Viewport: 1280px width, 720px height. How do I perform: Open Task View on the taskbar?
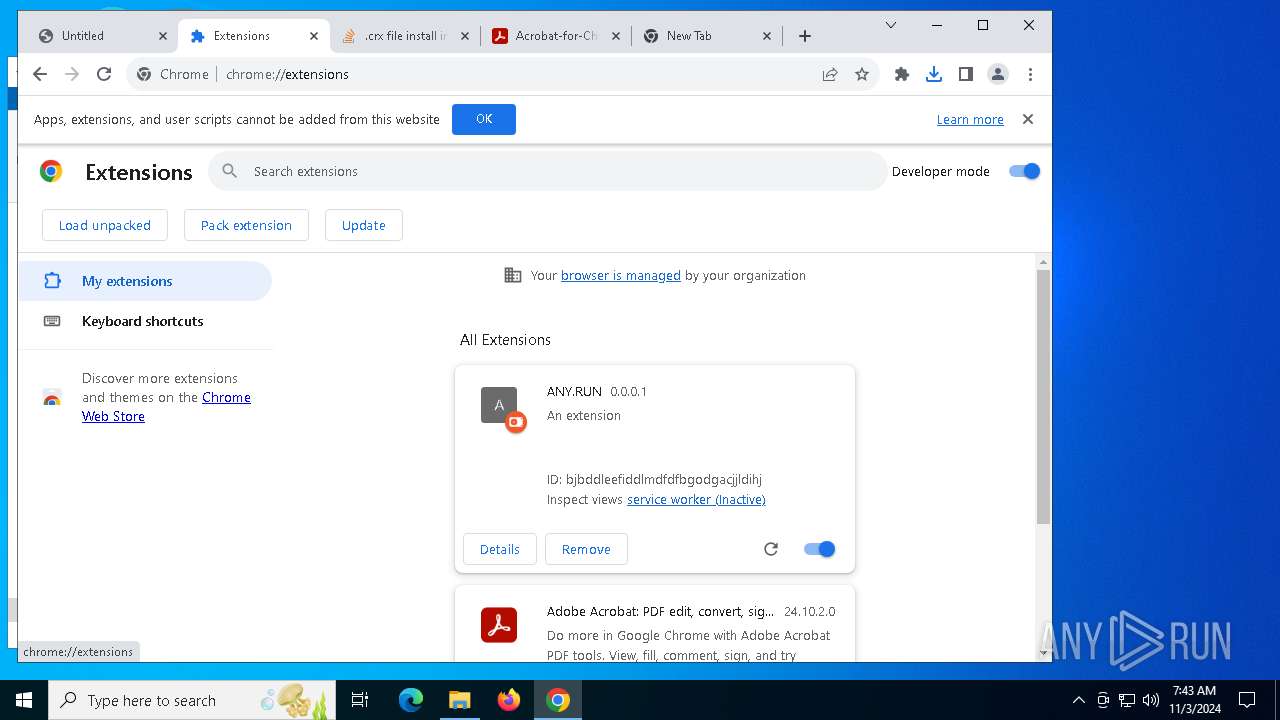pos(360,700)
